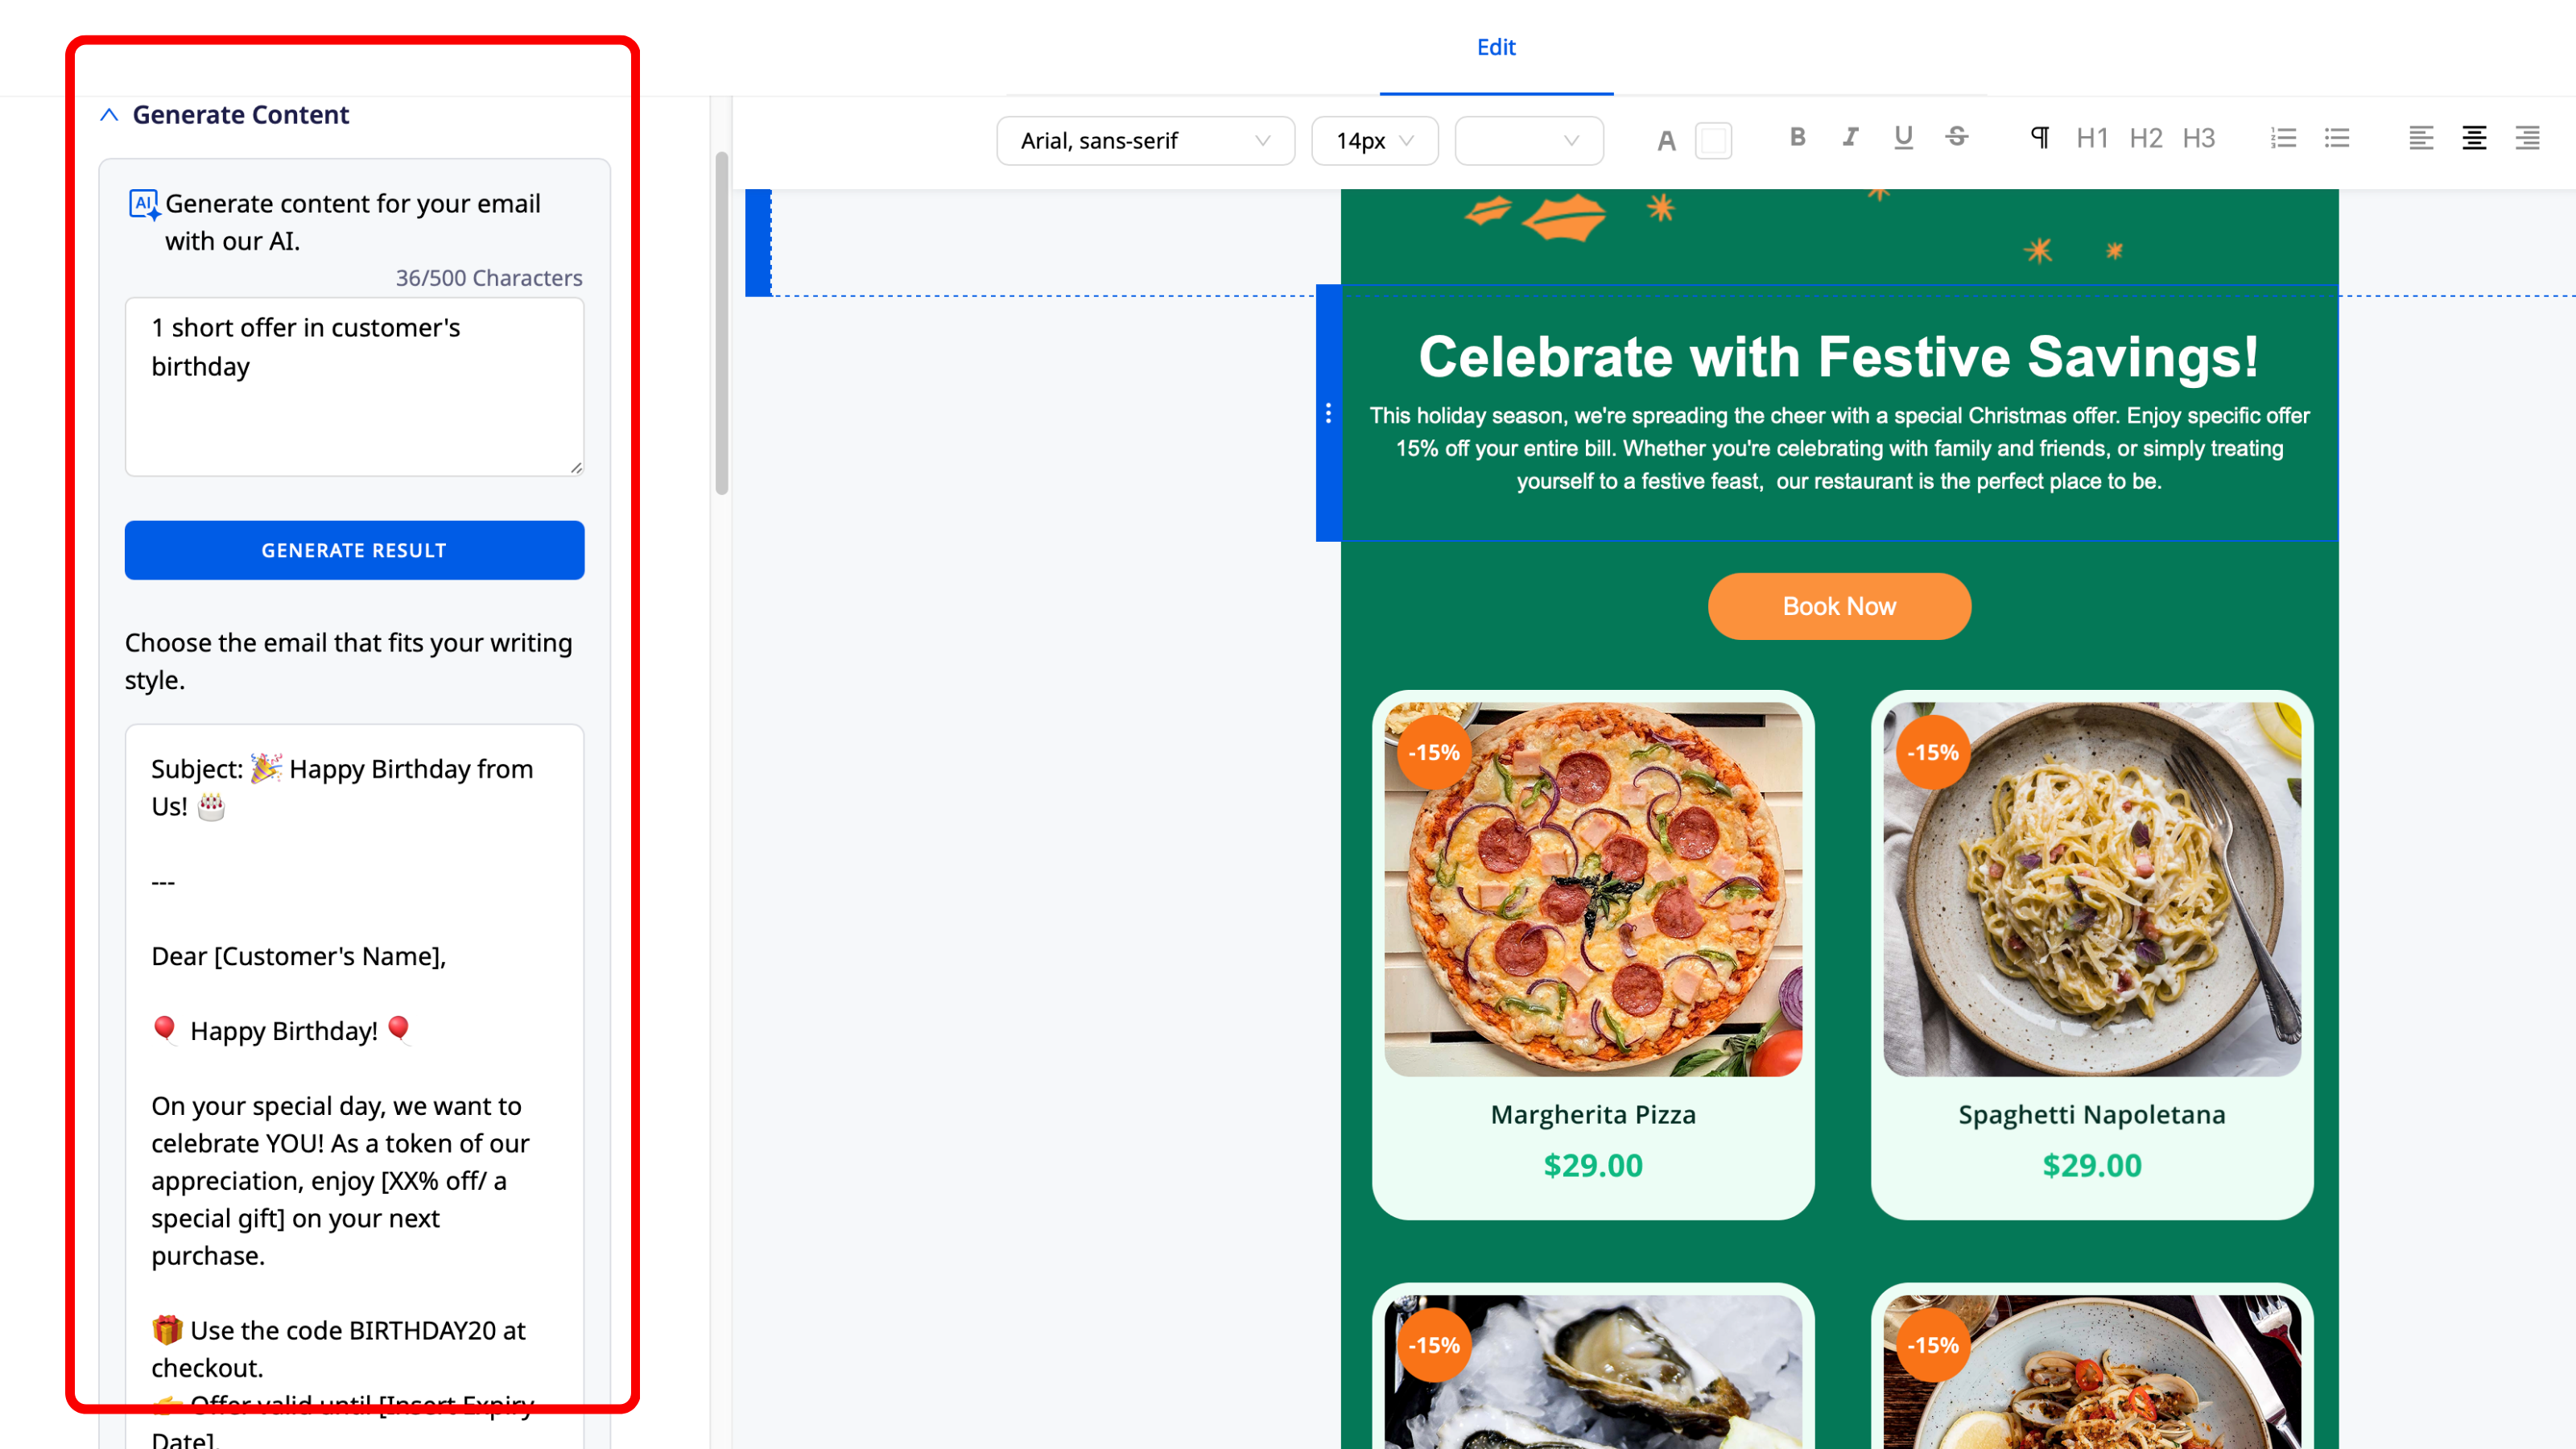Collapse the Generate Content section
2576x1449 pixels.
pos(110,115)
